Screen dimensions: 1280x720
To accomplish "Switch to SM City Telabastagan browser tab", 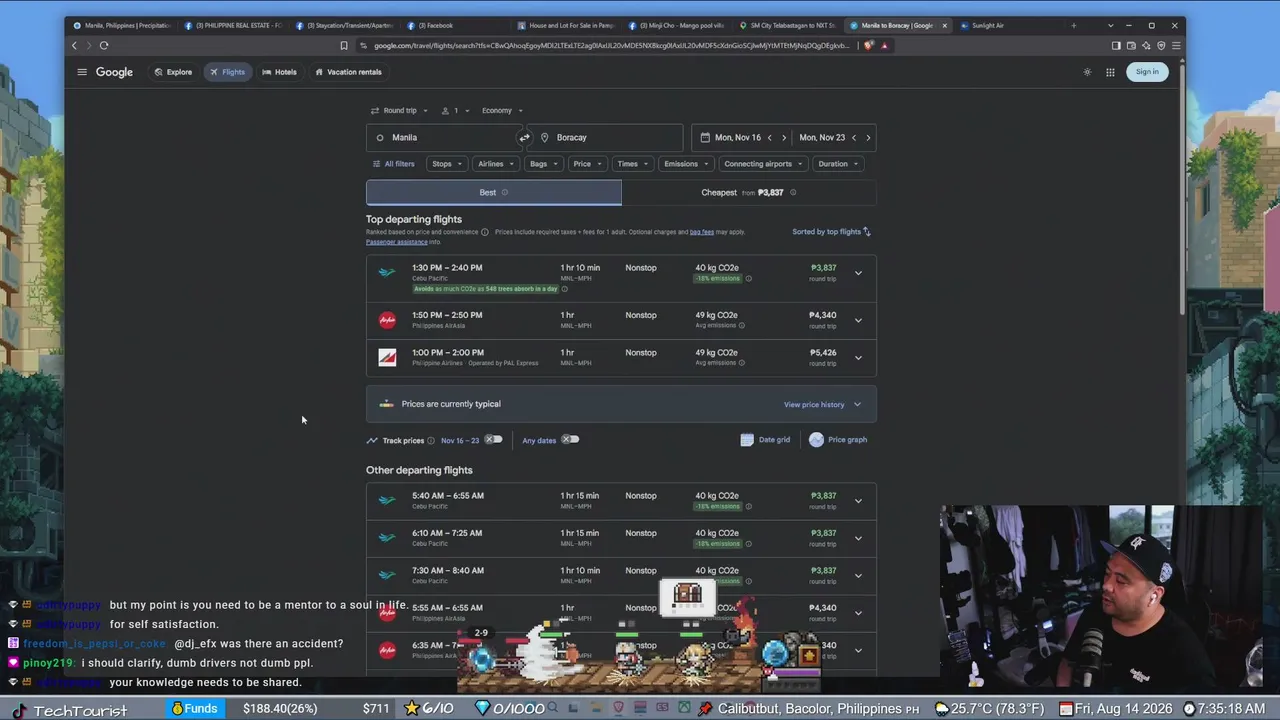I will 787,25.
